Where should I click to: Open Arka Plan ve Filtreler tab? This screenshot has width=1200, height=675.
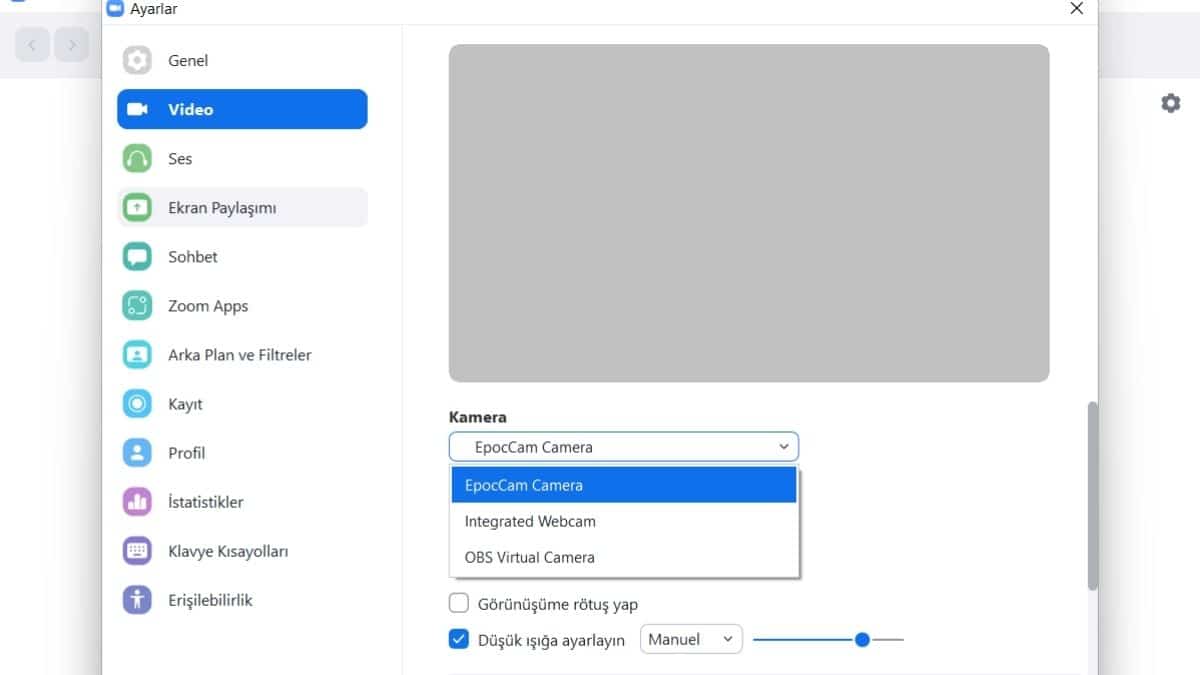(242, 354)
